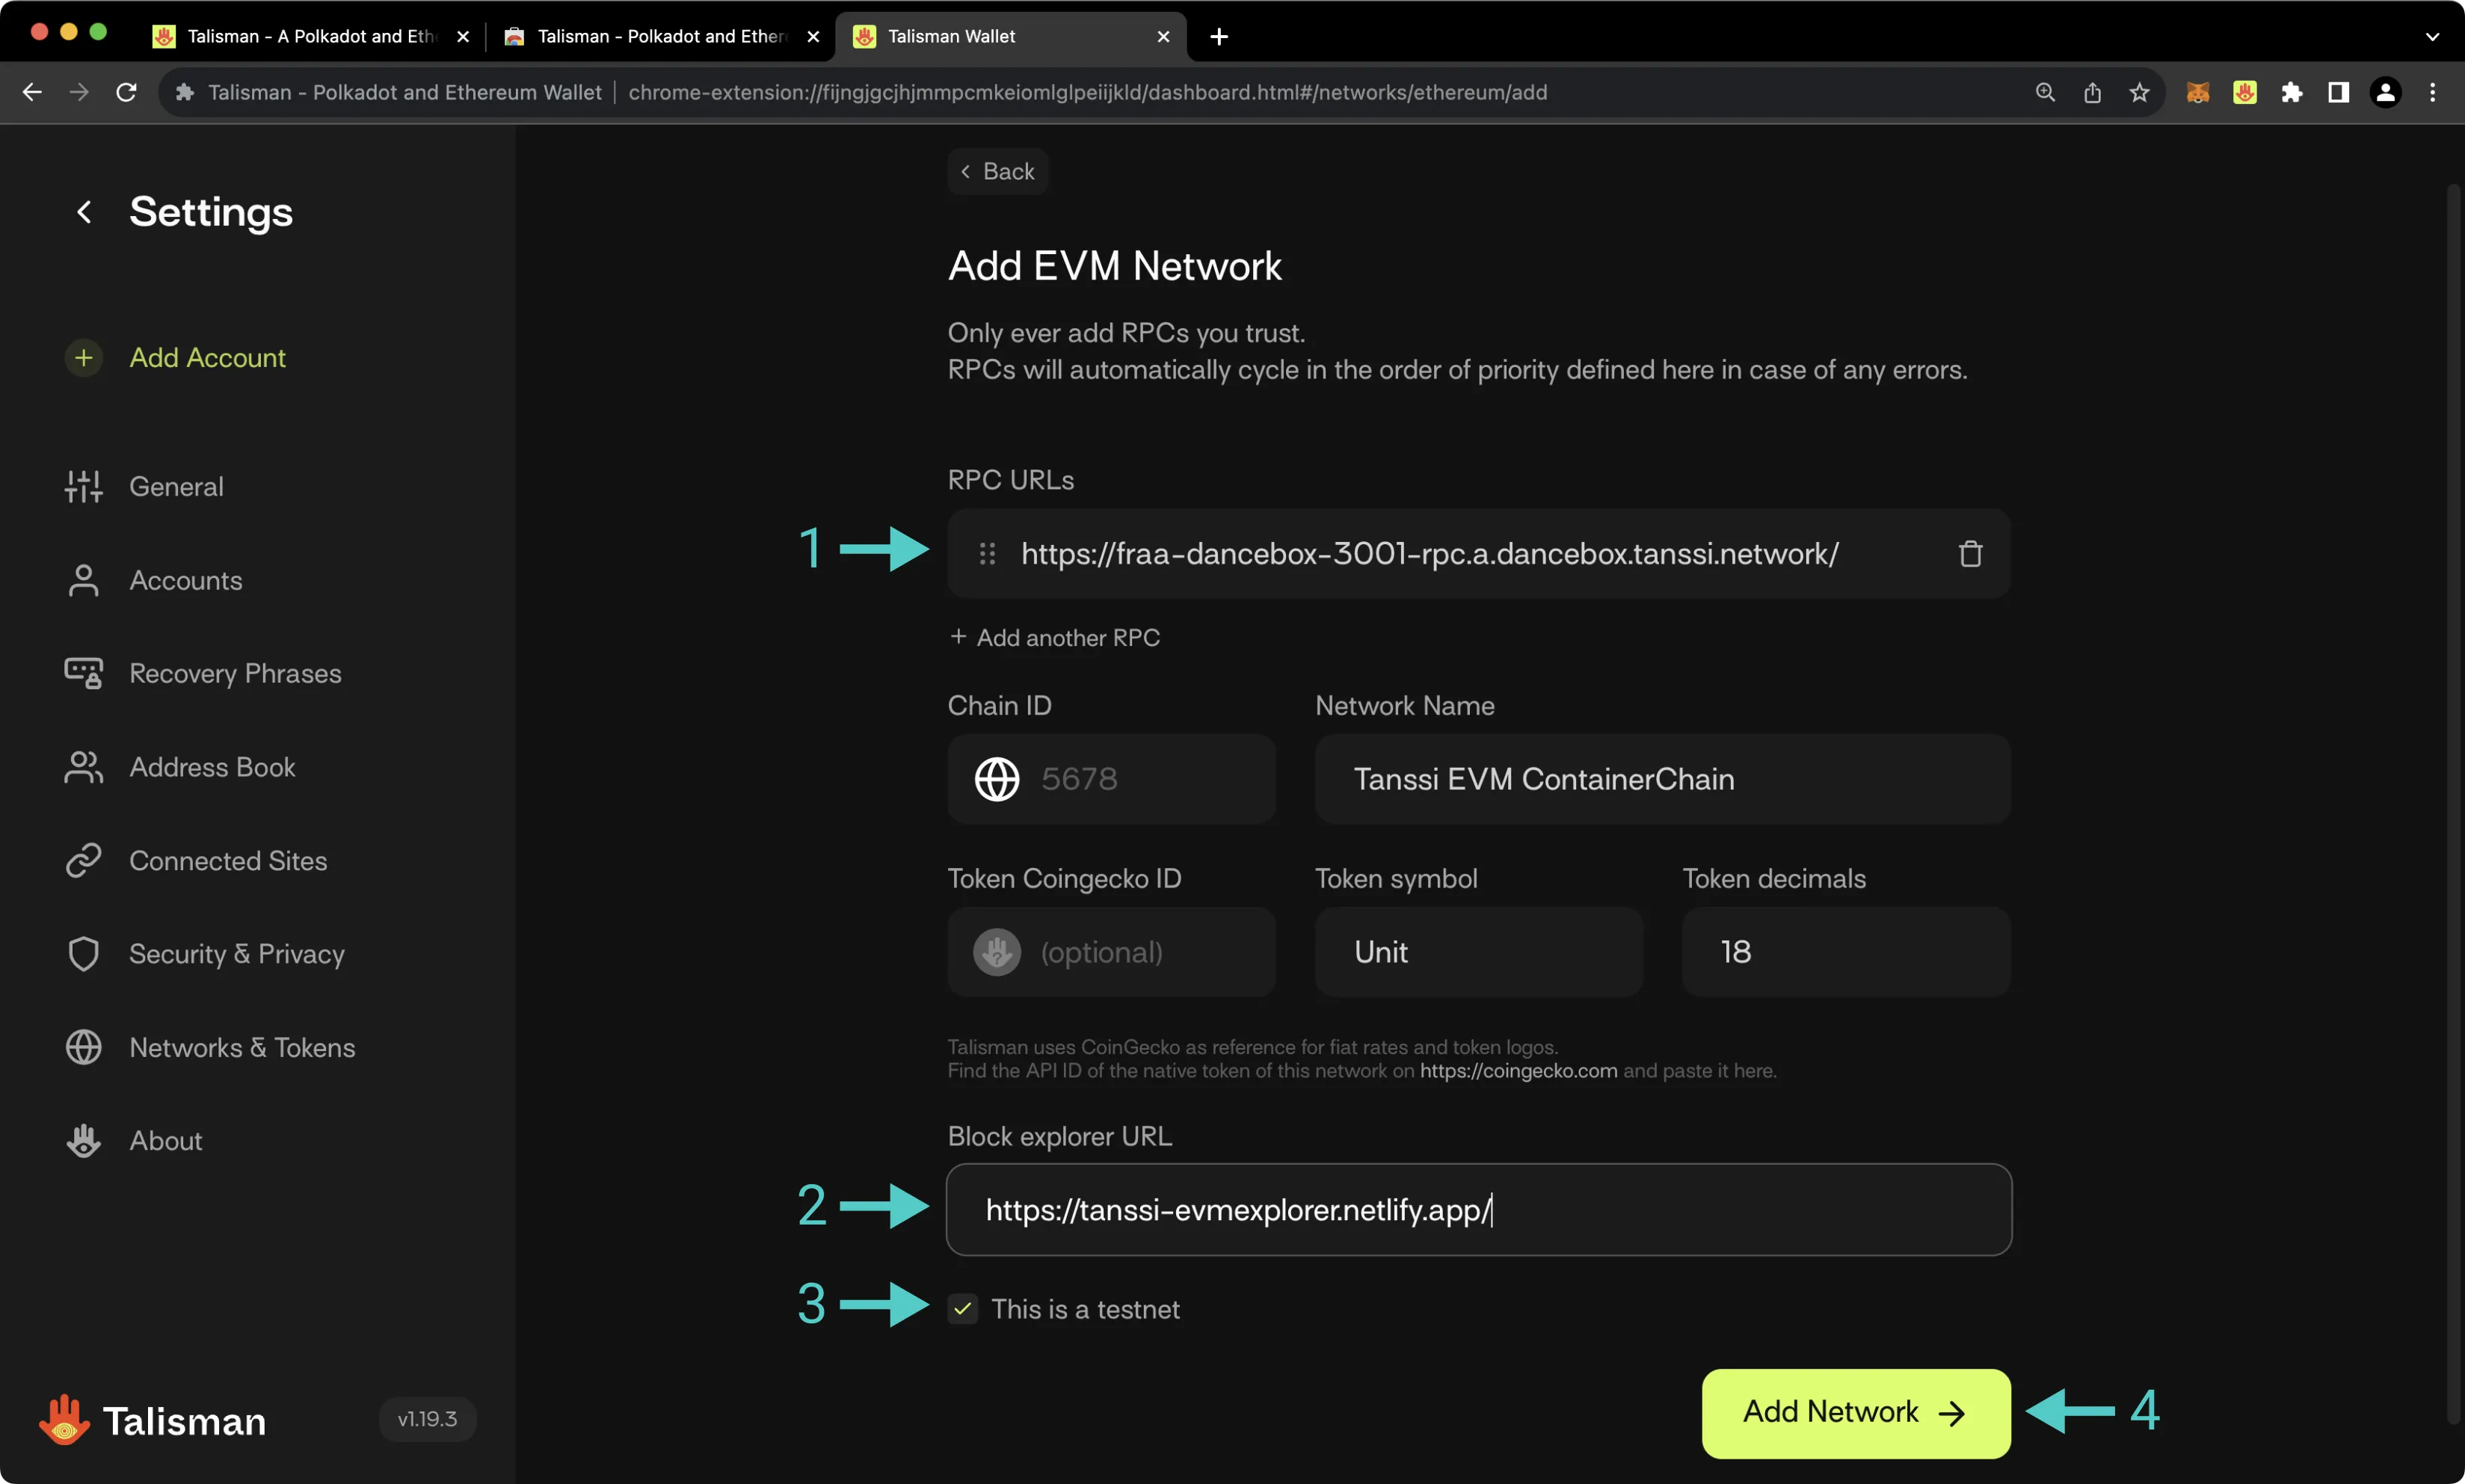Open the About page
This screenshot has height=1484, width=2465.
[x=166, y=1141]
